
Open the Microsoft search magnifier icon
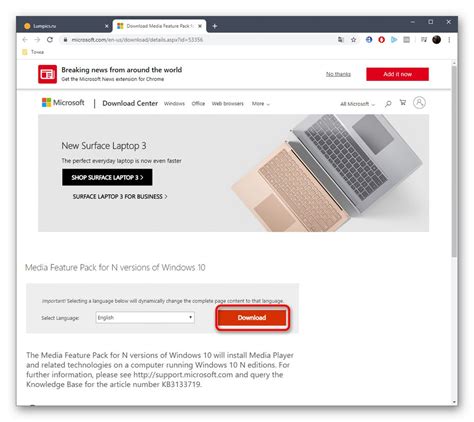(x=388, y=104)
